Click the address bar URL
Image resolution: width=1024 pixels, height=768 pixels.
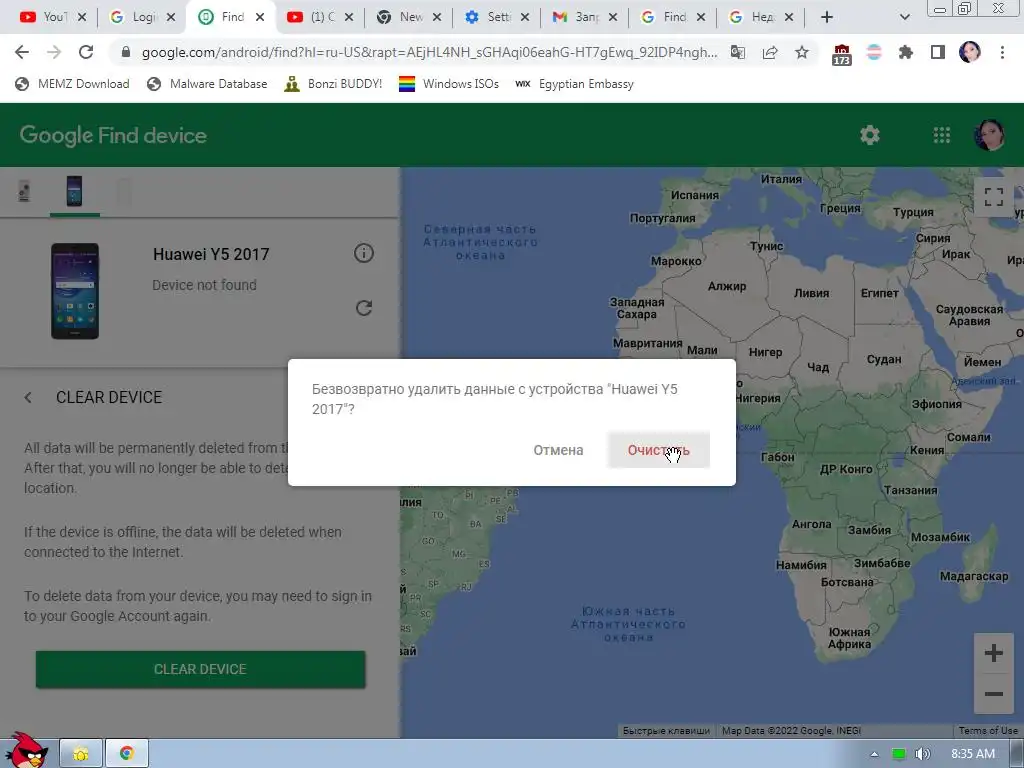pos(429,52)
